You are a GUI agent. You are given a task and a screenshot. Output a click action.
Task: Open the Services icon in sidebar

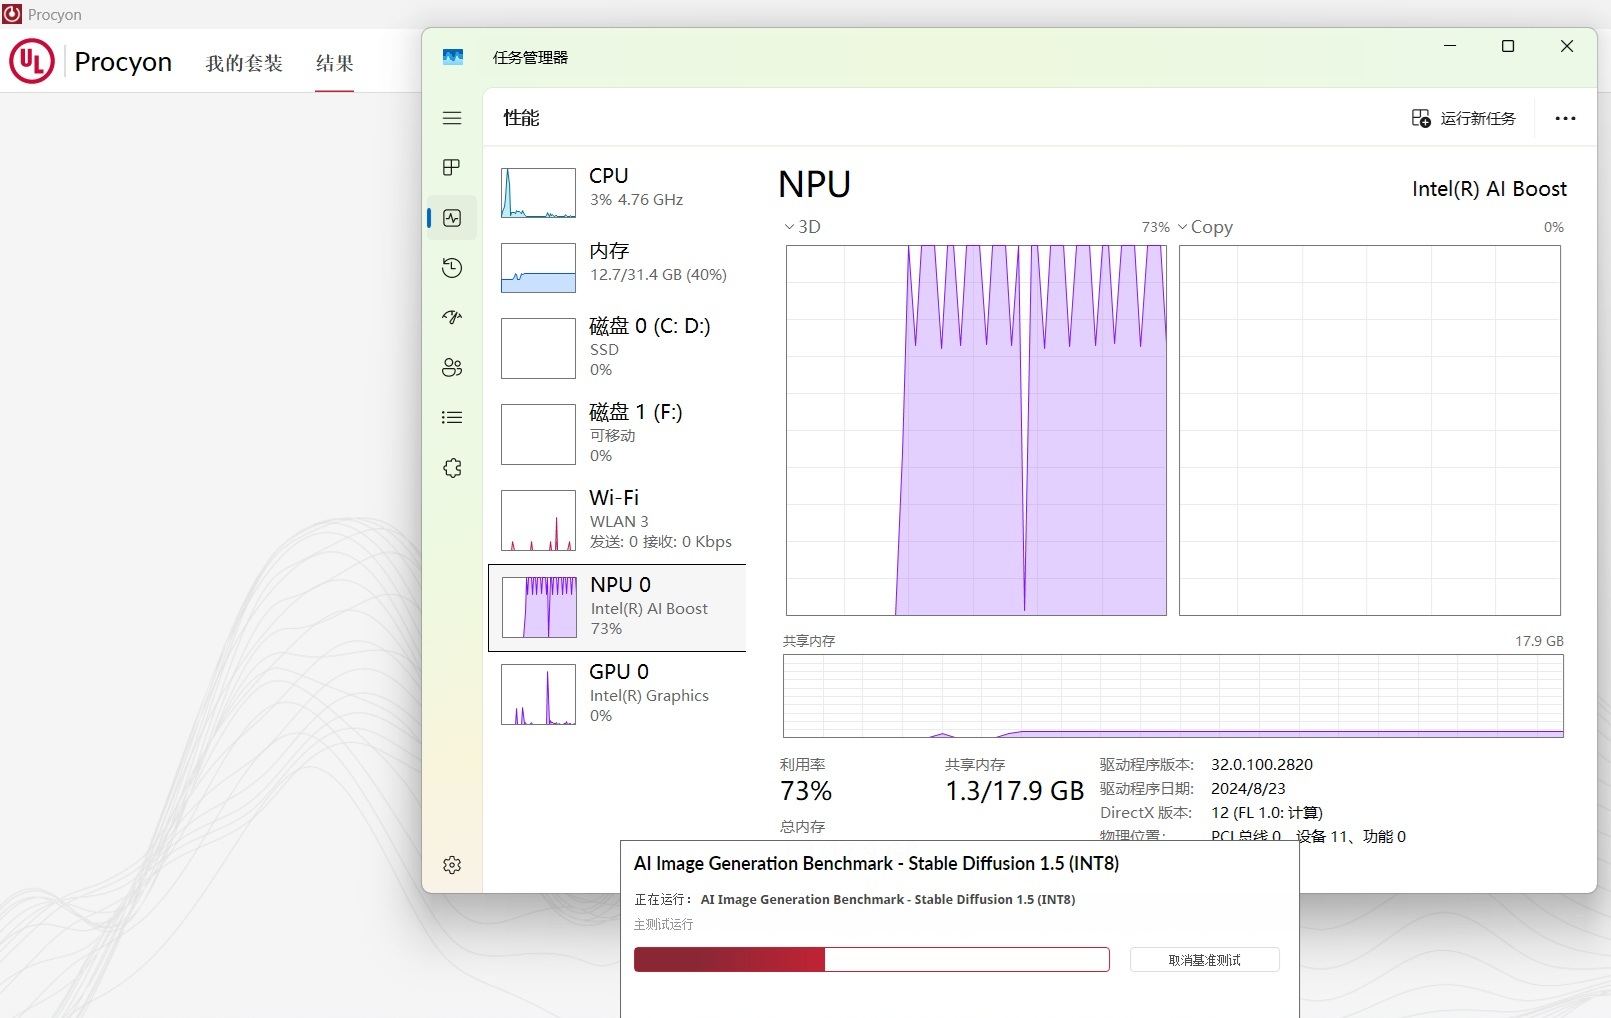tap(452, 468)
